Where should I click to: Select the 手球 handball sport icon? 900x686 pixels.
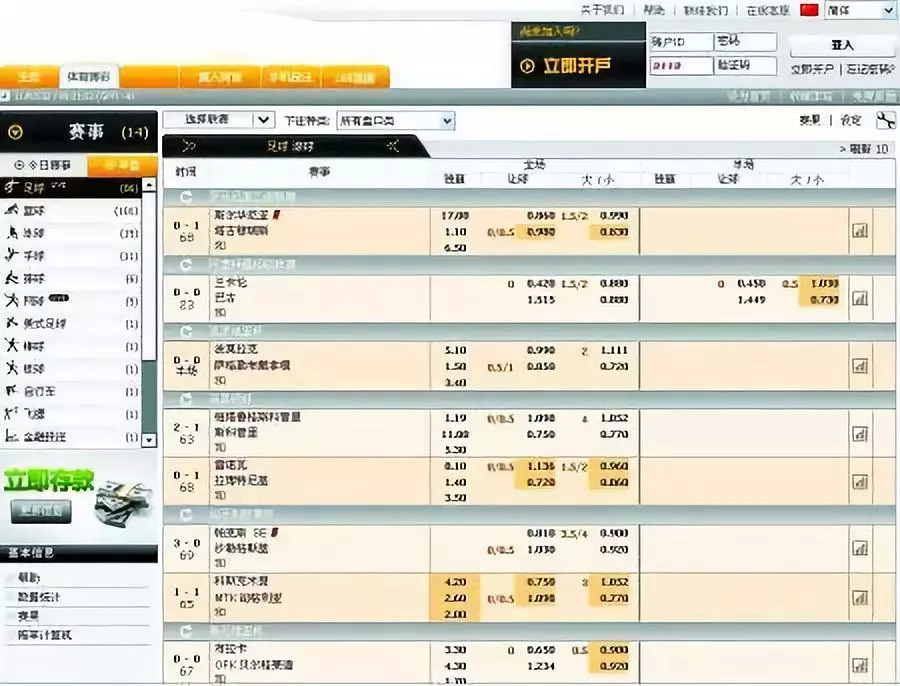(11, 255)
